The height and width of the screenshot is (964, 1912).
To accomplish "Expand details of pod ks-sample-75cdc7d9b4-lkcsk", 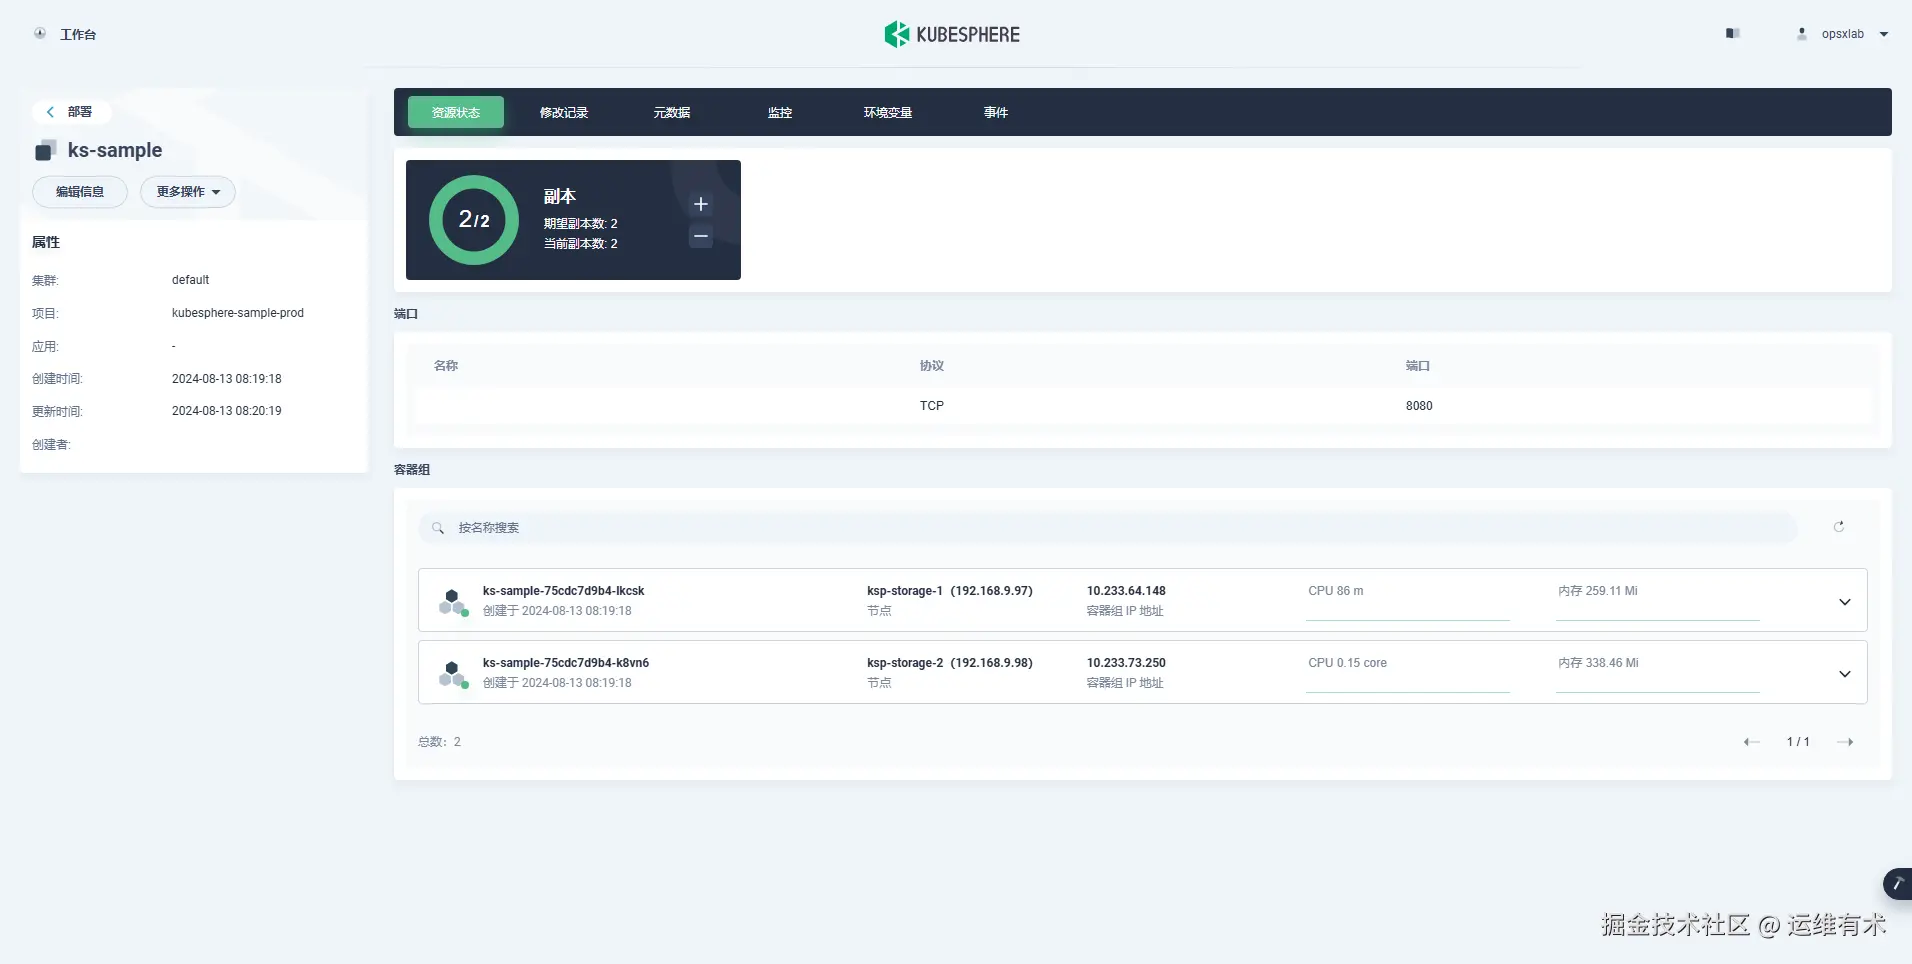I will (1844, 601).
